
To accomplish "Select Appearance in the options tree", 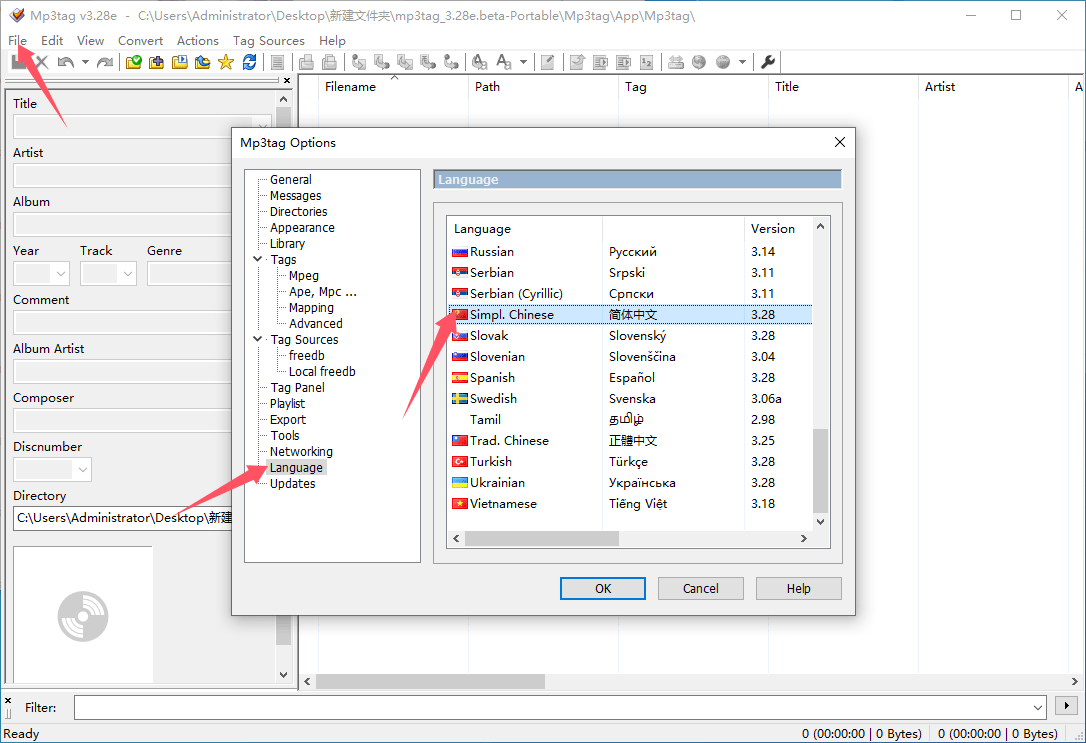I will coord(302,228).
